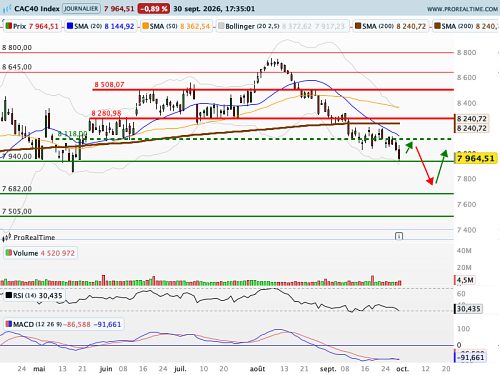Click the 30 sept. 2026, 17:35:01 timestamp

pyautogui.click(x=214, y=9)
